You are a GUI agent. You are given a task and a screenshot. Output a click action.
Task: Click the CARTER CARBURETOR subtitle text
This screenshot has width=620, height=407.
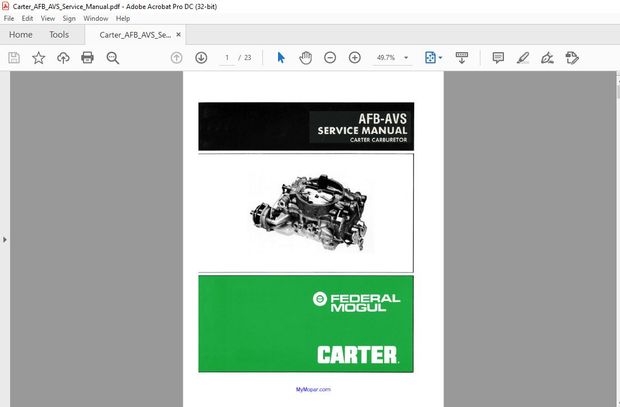378,140
